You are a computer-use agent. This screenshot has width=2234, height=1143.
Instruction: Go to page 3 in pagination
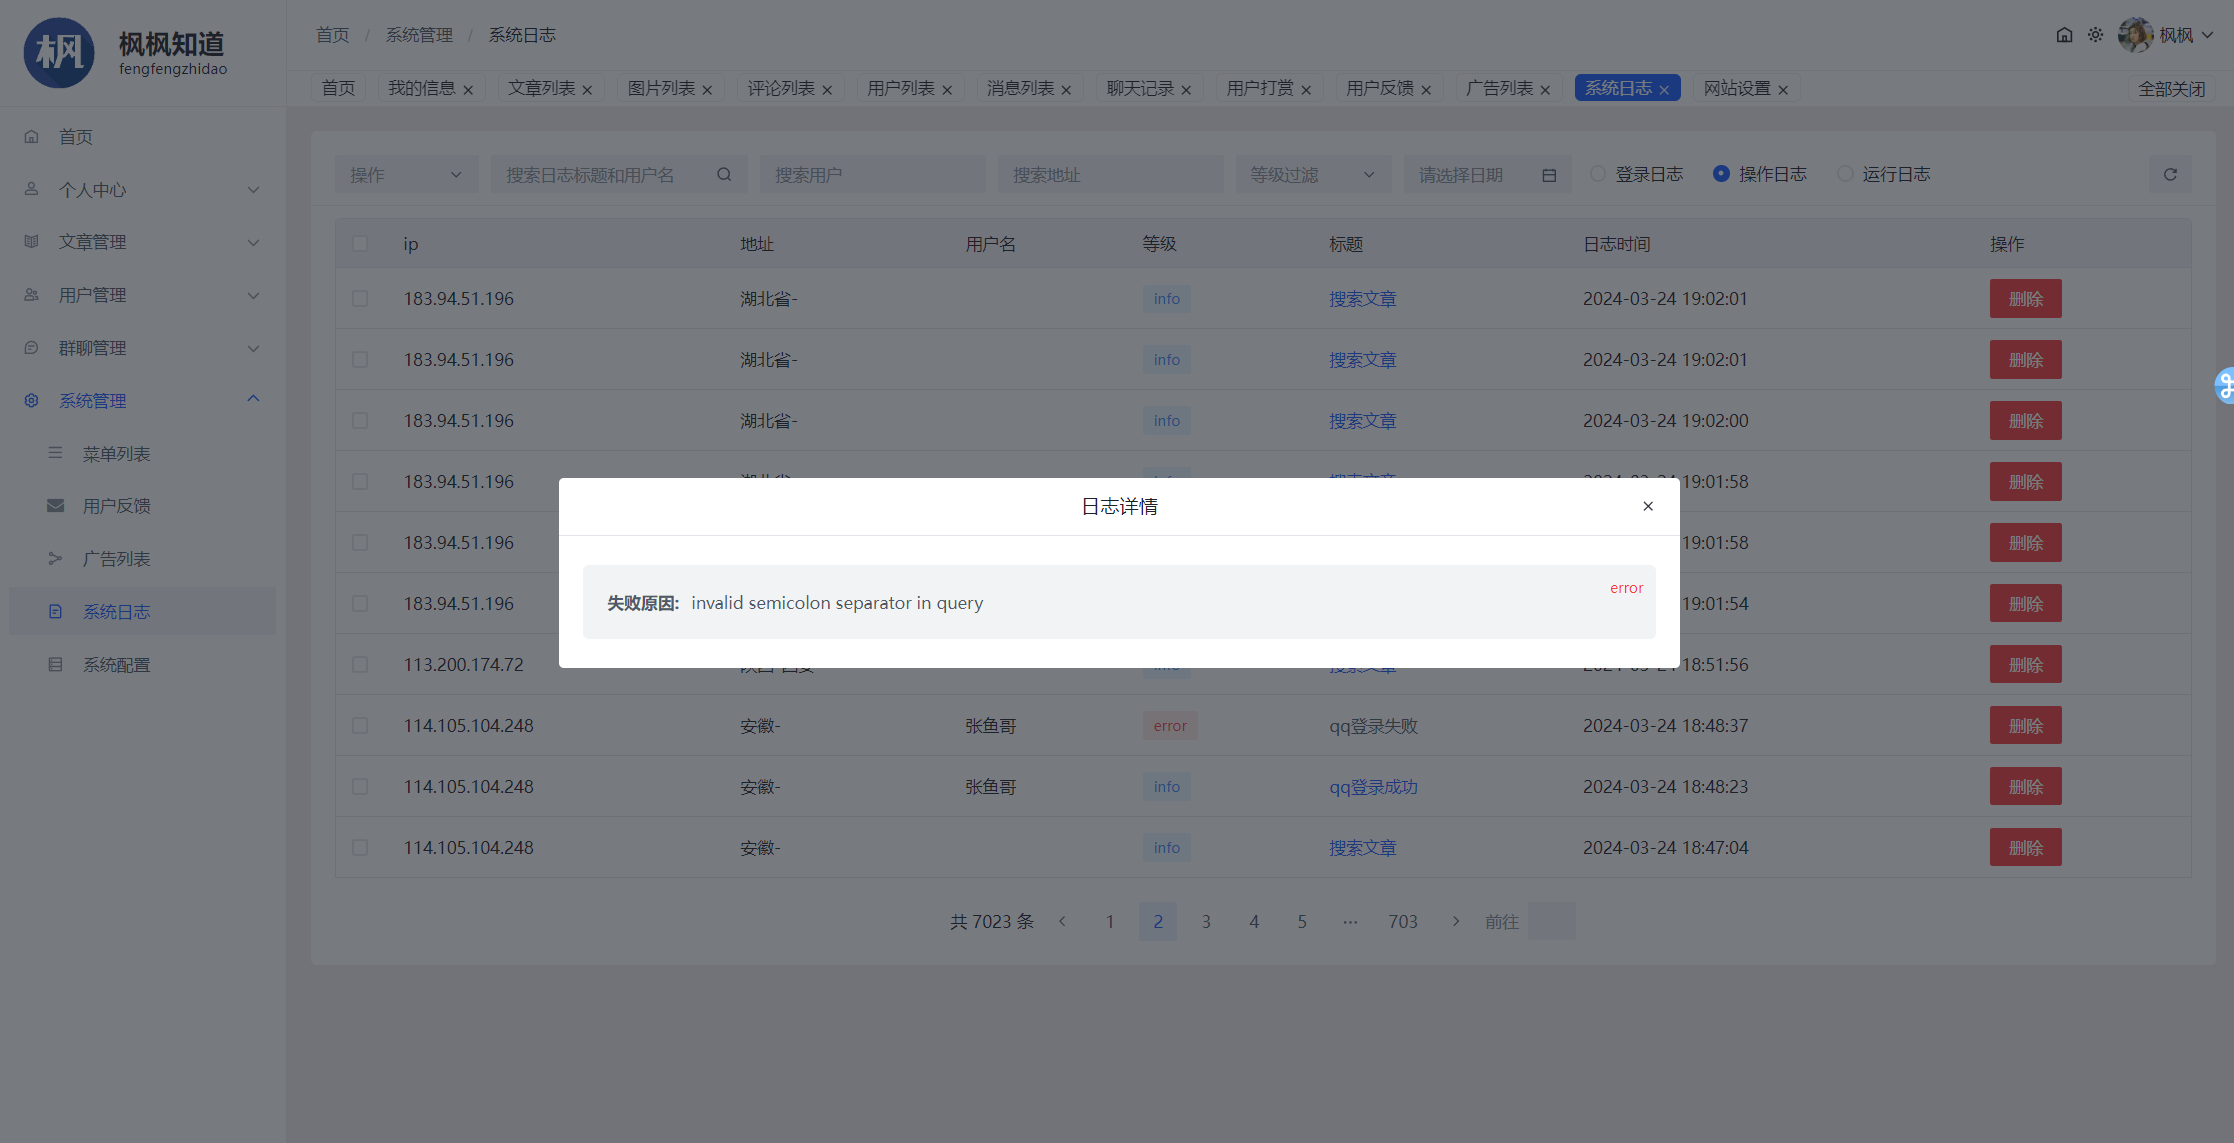pyautogui.click(x=1206, y=921)
